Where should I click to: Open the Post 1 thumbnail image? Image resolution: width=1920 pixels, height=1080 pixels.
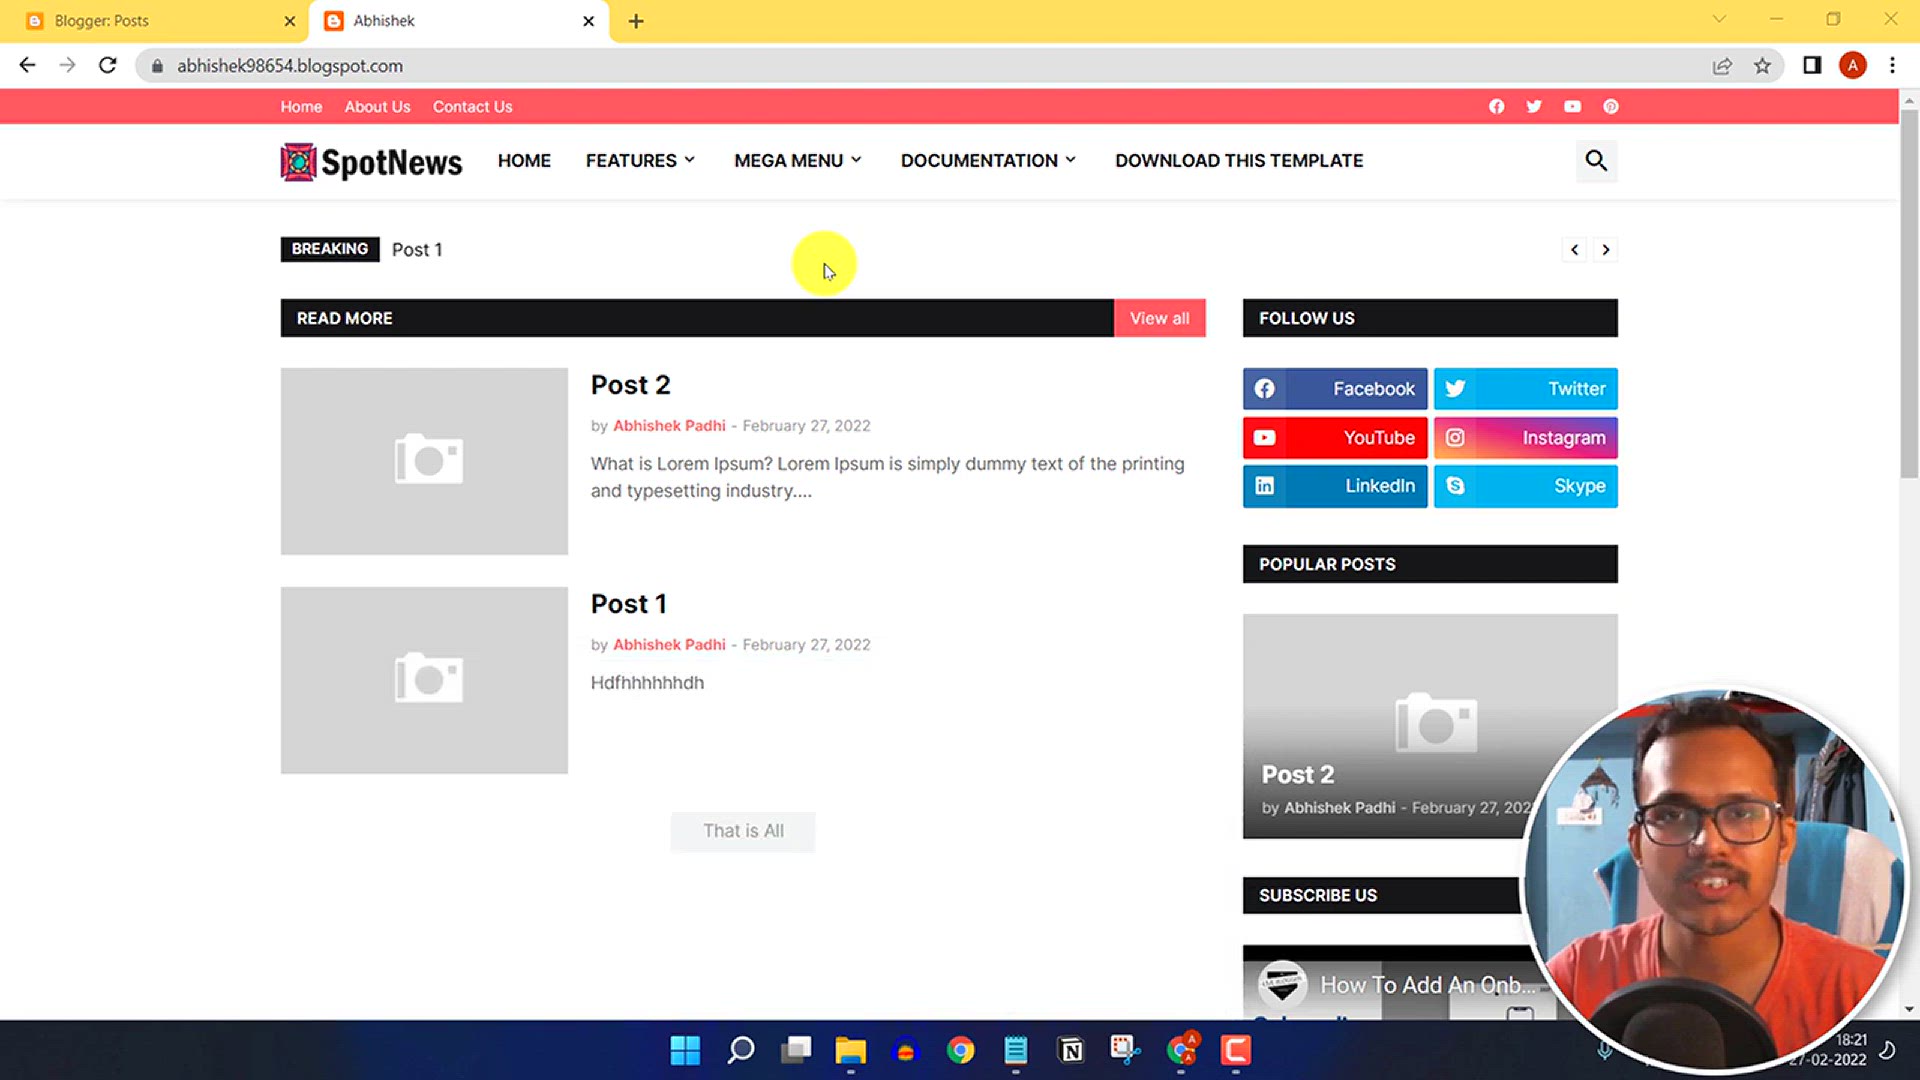[424, 680]
